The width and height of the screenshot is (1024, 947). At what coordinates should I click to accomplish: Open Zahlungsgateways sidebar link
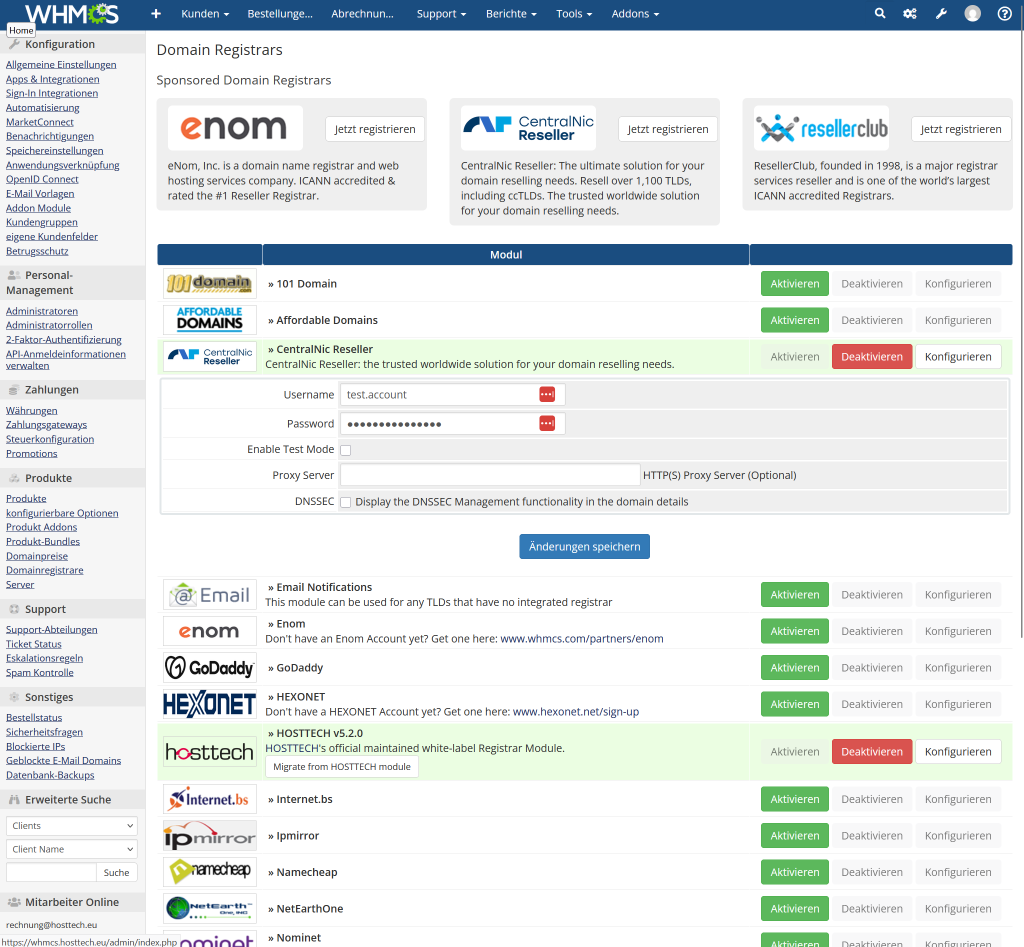coord(46,425)
